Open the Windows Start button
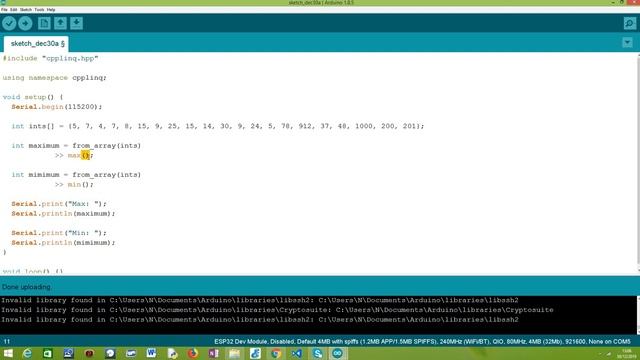This screenshot has width=640, height=360. 8,353
